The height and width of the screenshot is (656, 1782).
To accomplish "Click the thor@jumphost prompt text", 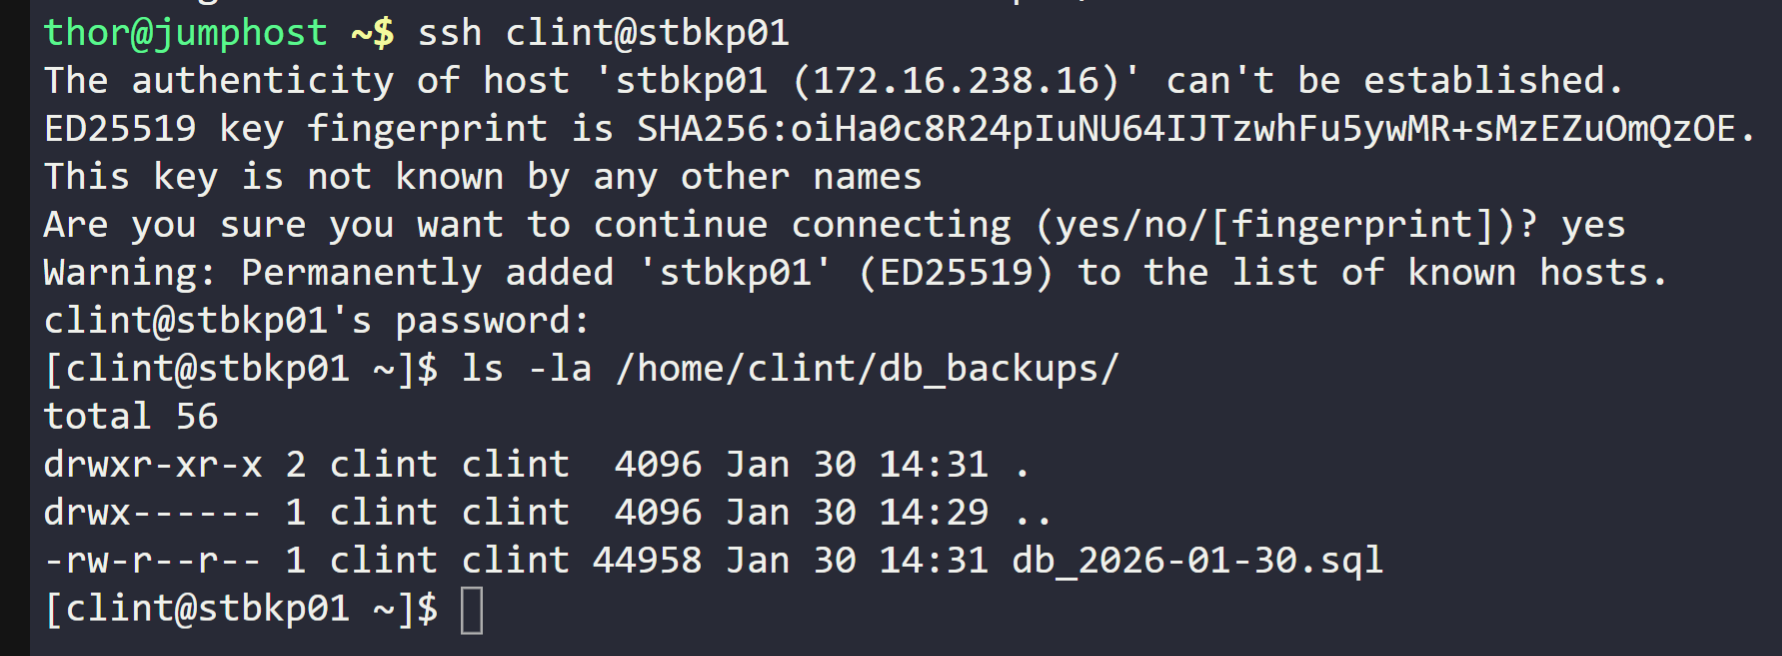I will pyautogui.click(x=185, y=33).
